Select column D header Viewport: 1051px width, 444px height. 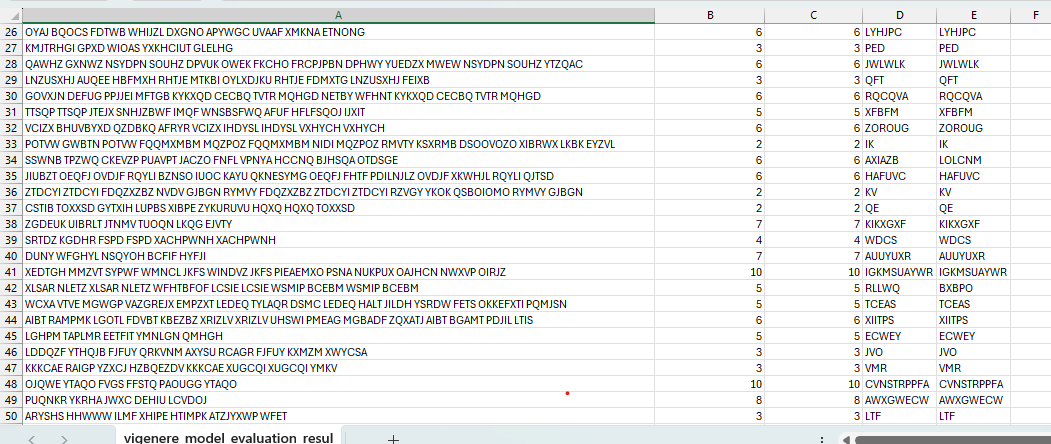coord(899,15)
